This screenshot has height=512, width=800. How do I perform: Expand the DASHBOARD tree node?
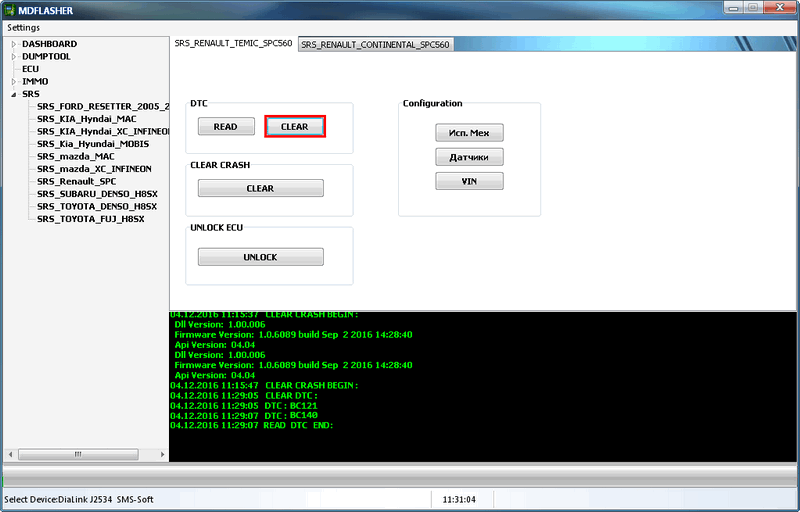point(14,44)
